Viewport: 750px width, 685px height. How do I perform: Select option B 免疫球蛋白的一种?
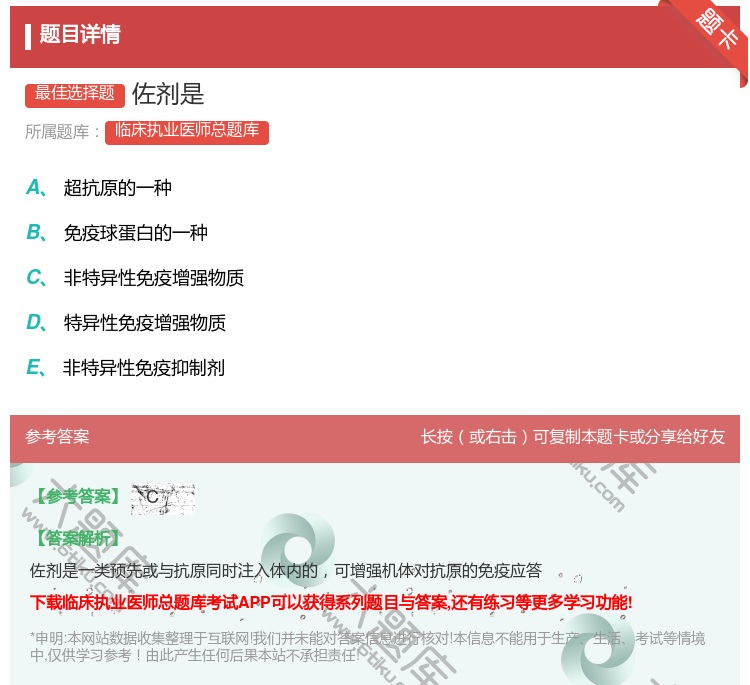point(117,232)
